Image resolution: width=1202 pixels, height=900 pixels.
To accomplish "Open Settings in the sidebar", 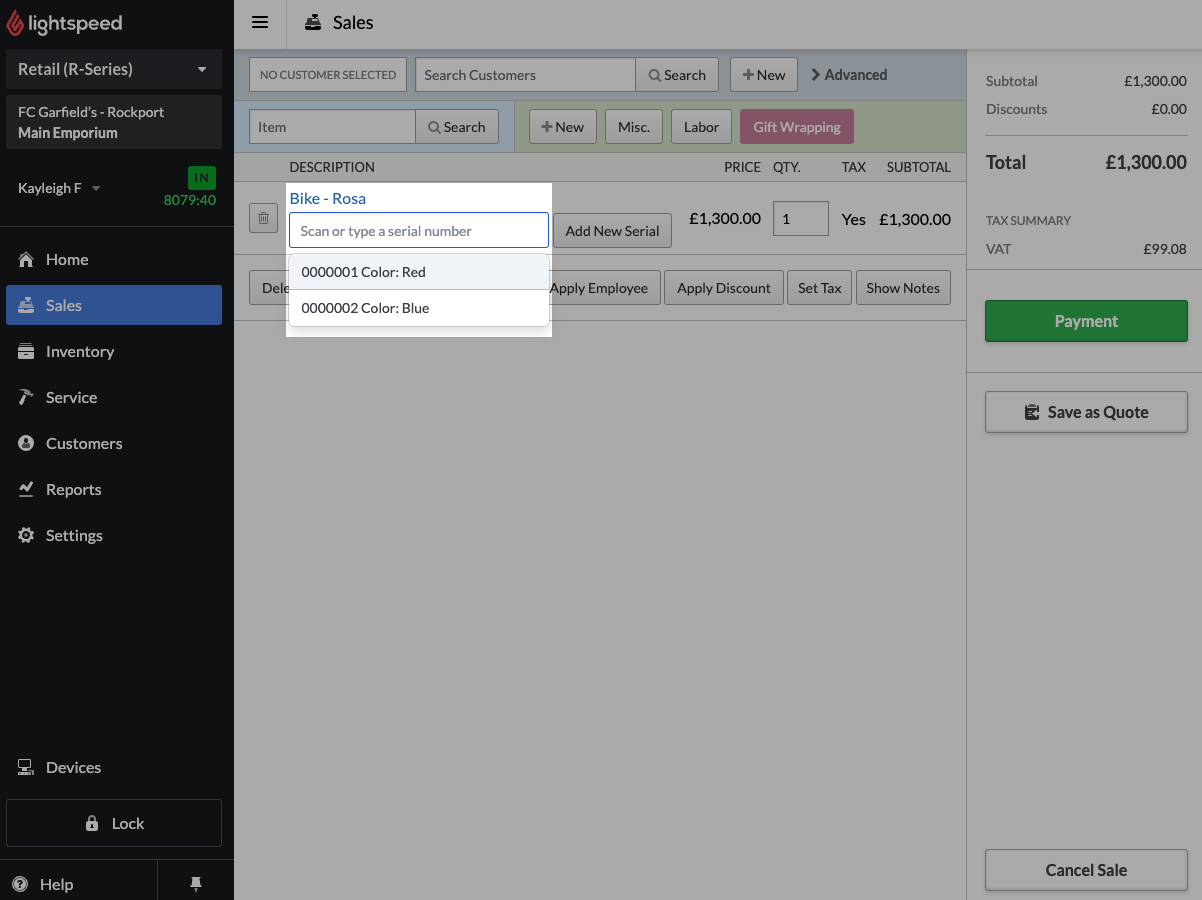I will click(x=114, y=535).
